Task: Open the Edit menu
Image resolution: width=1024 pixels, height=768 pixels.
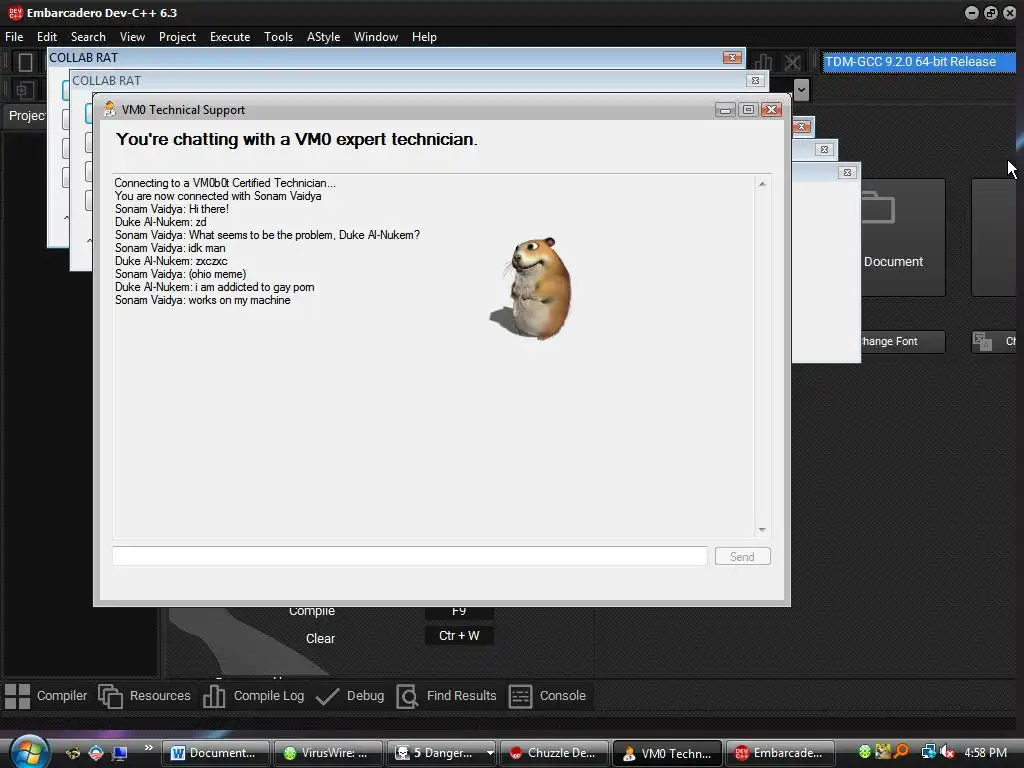Action: [47, 37]
